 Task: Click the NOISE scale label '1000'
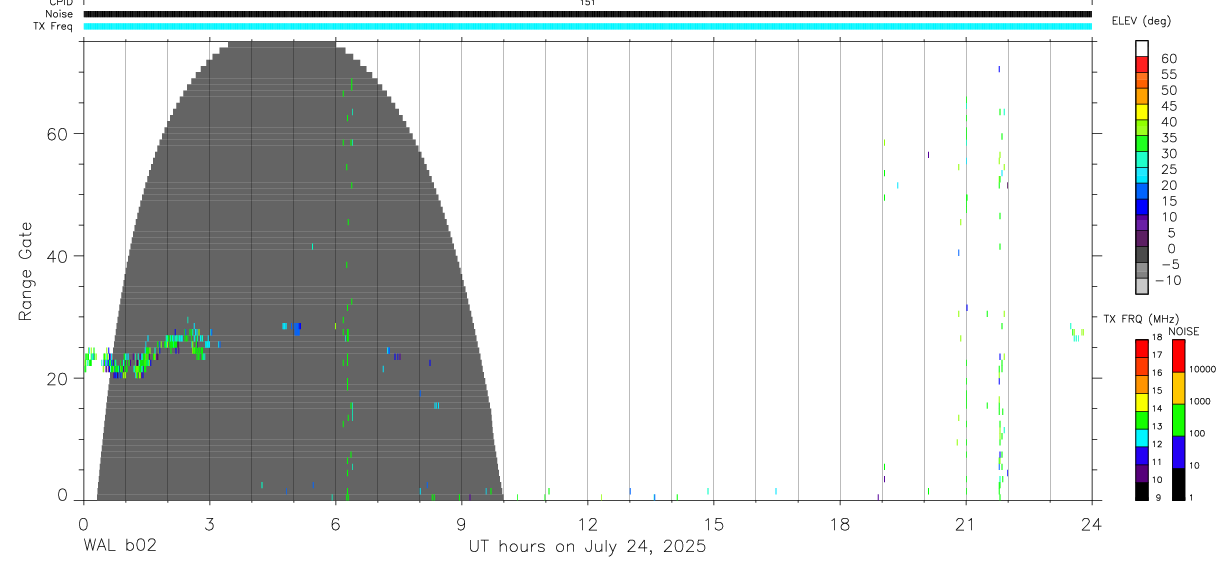pos(1200,401)
